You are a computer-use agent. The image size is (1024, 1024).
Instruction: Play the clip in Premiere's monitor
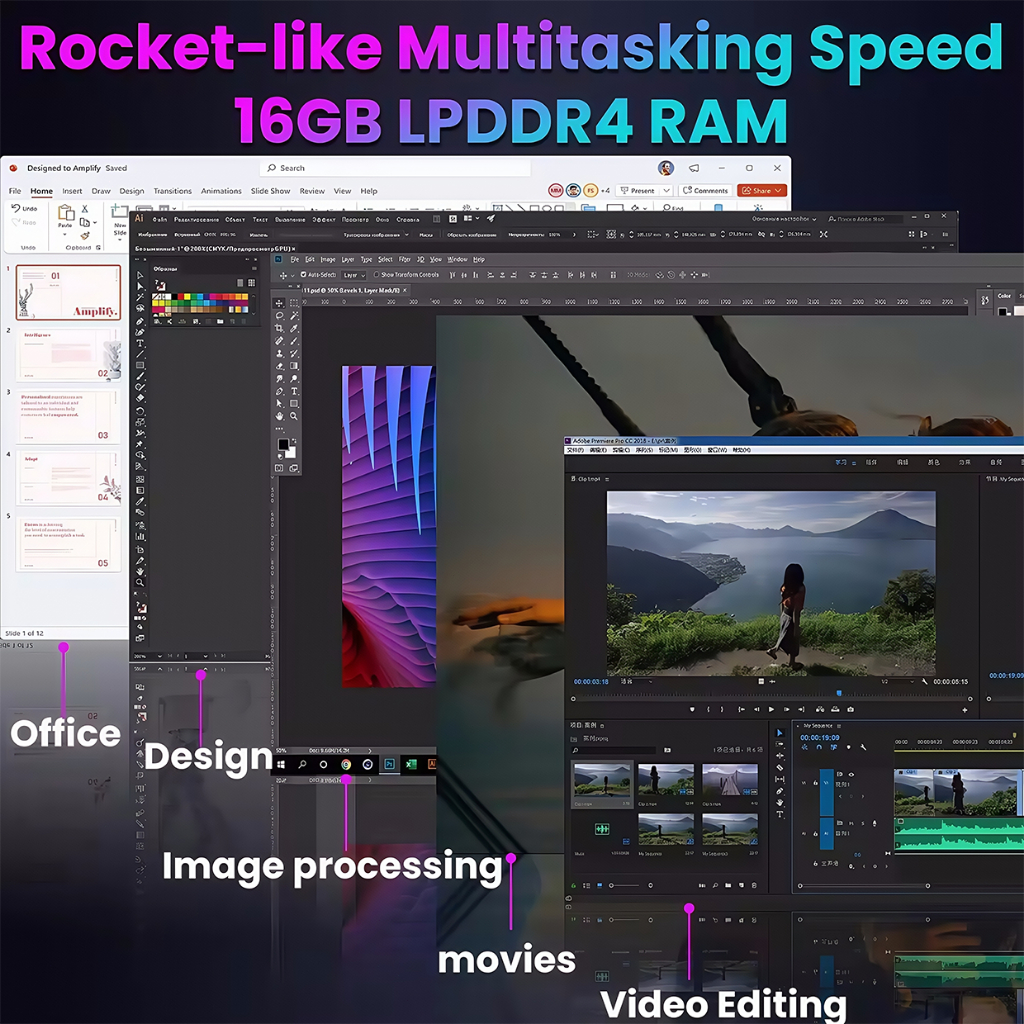pyautogui.click(x=770, y=709)
